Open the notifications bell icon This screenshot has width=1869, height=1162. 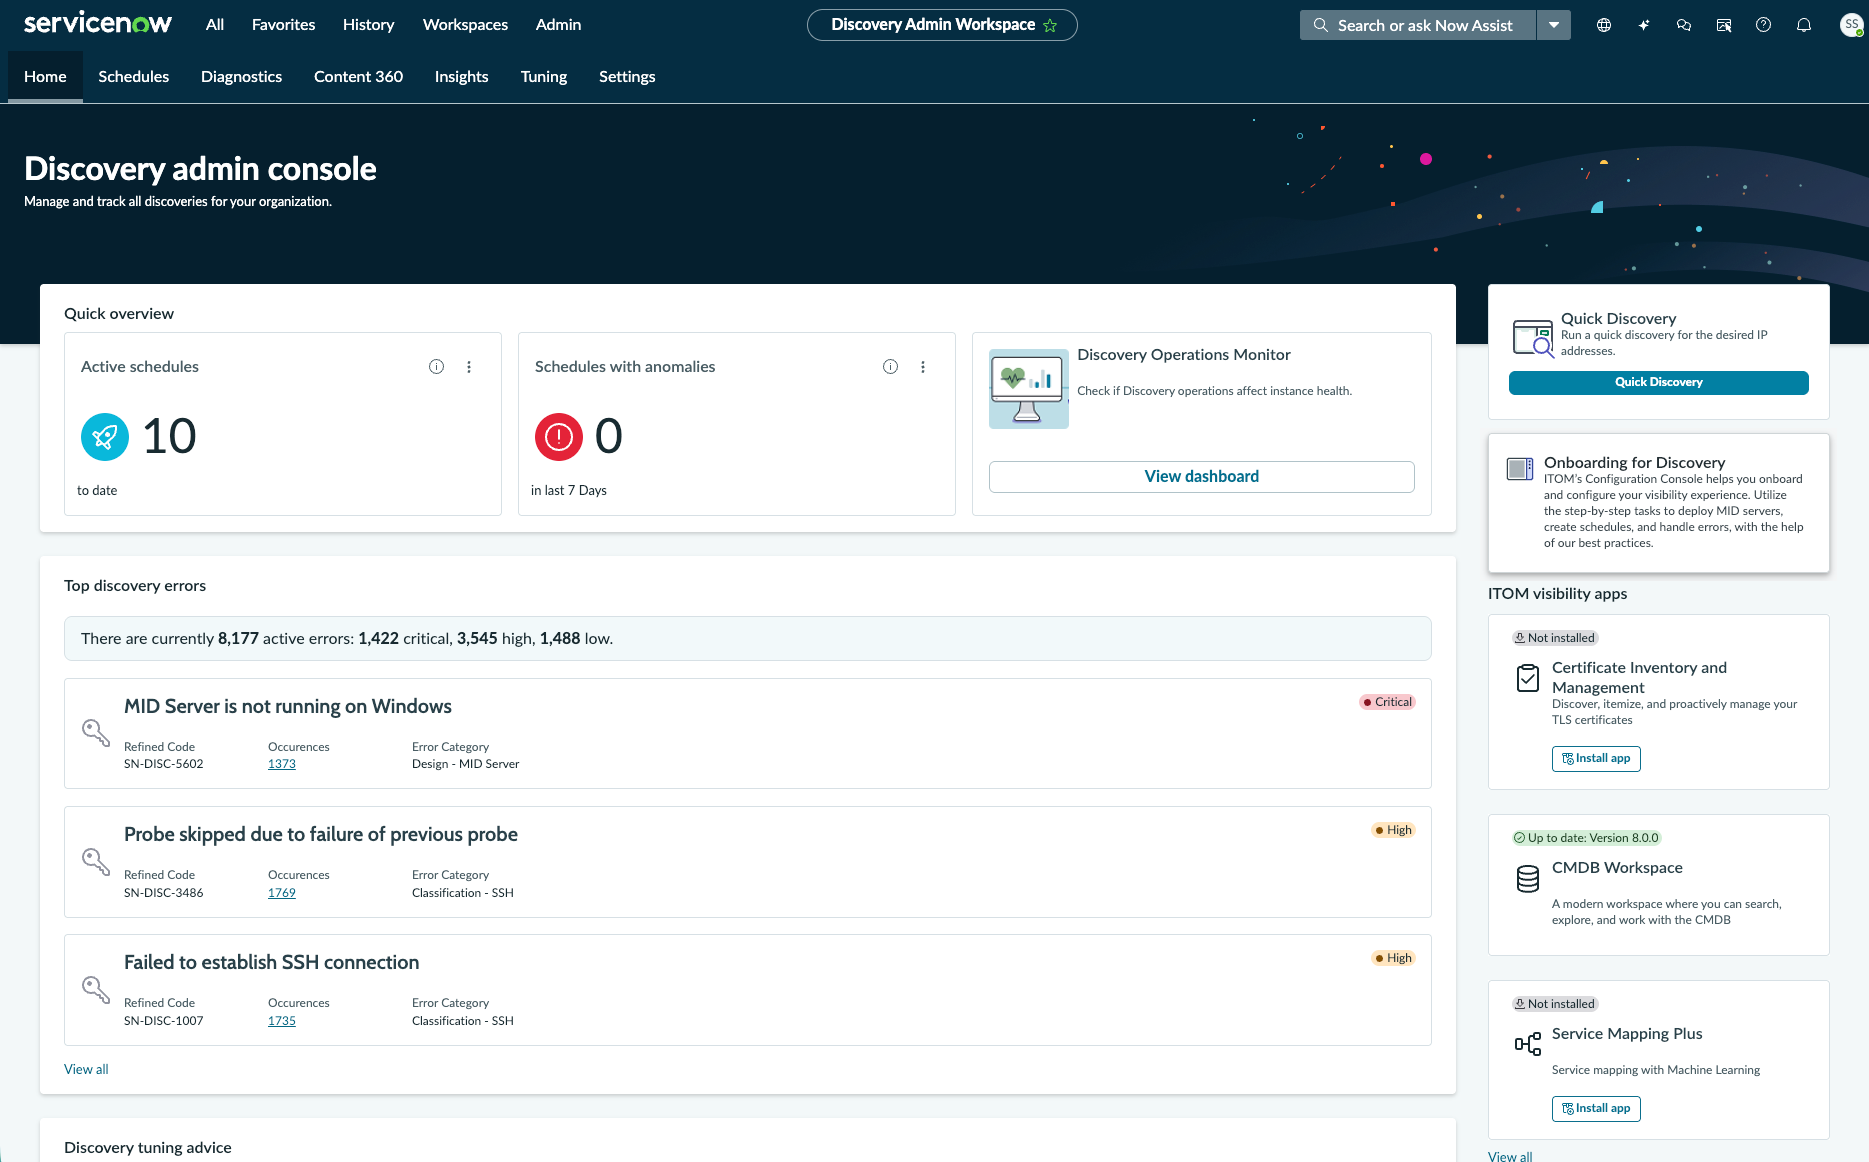coord(1804,25)
